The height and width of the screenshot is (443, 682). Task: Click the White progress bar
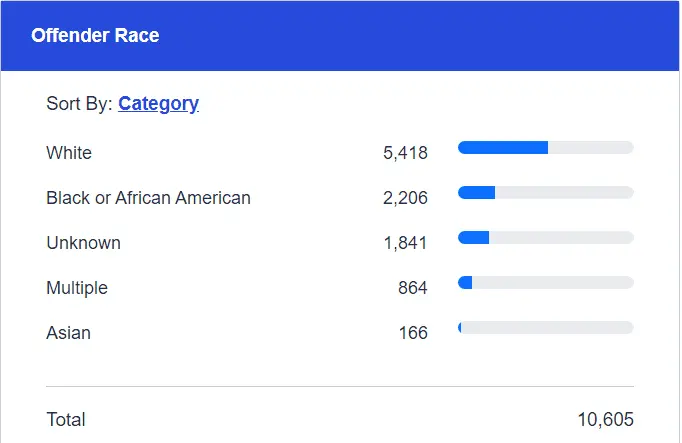pos(545,148)
